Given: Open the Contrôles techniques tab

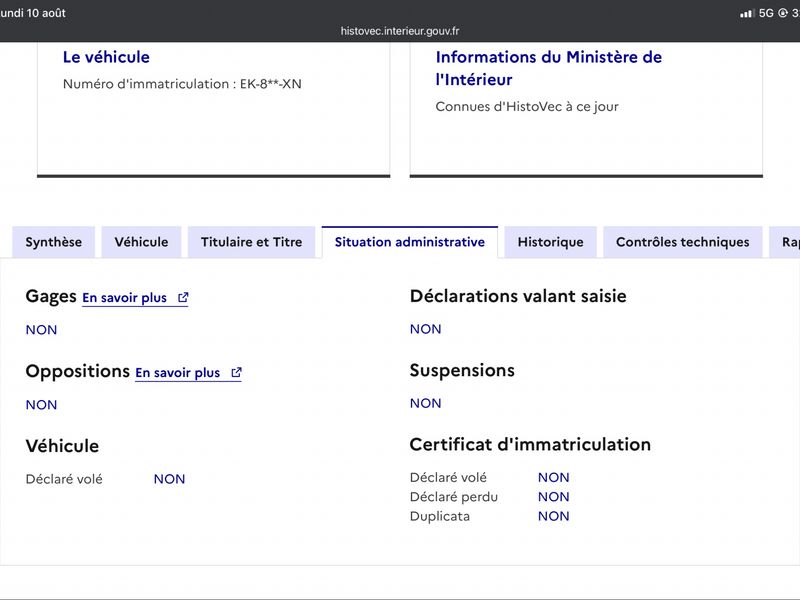Looking at the screenshot, I should [x=683, y=242].
